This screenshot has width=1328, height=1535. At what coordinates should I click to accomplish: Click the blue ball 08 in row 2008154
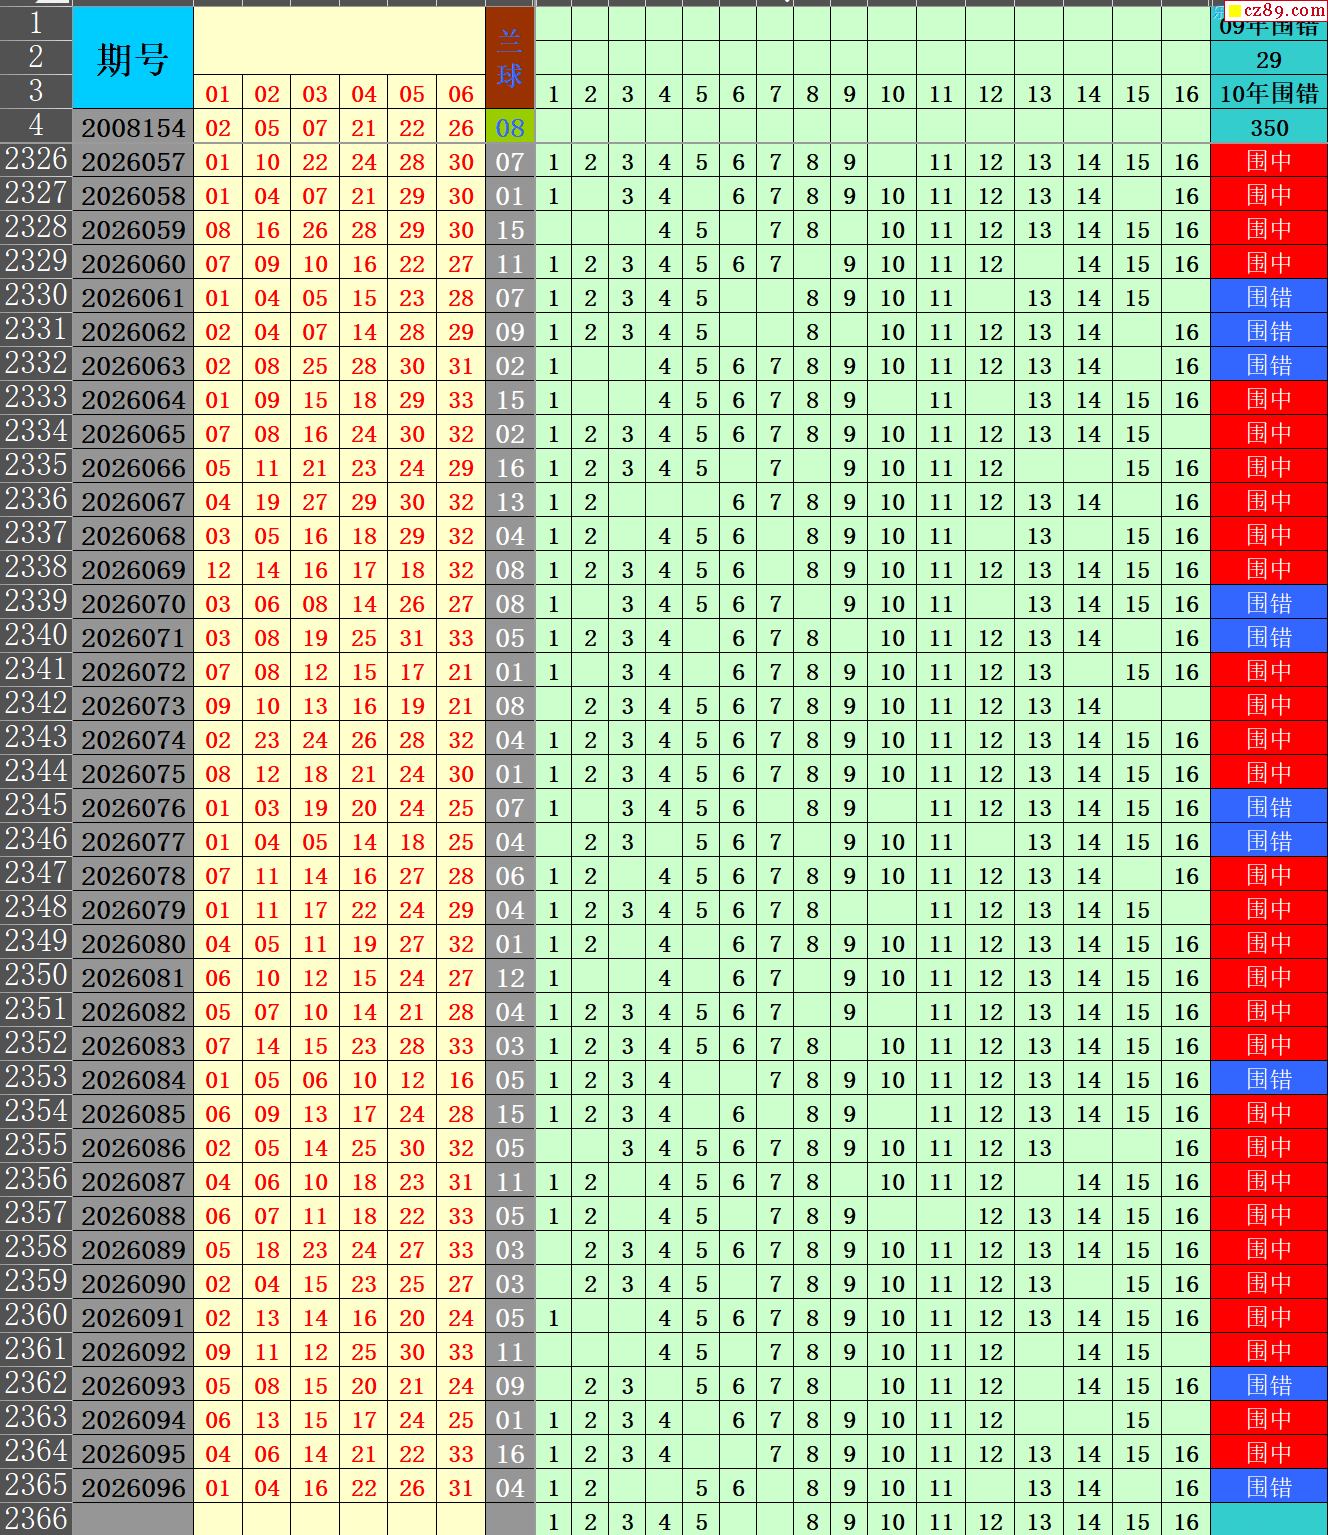[x=510, y=127]
